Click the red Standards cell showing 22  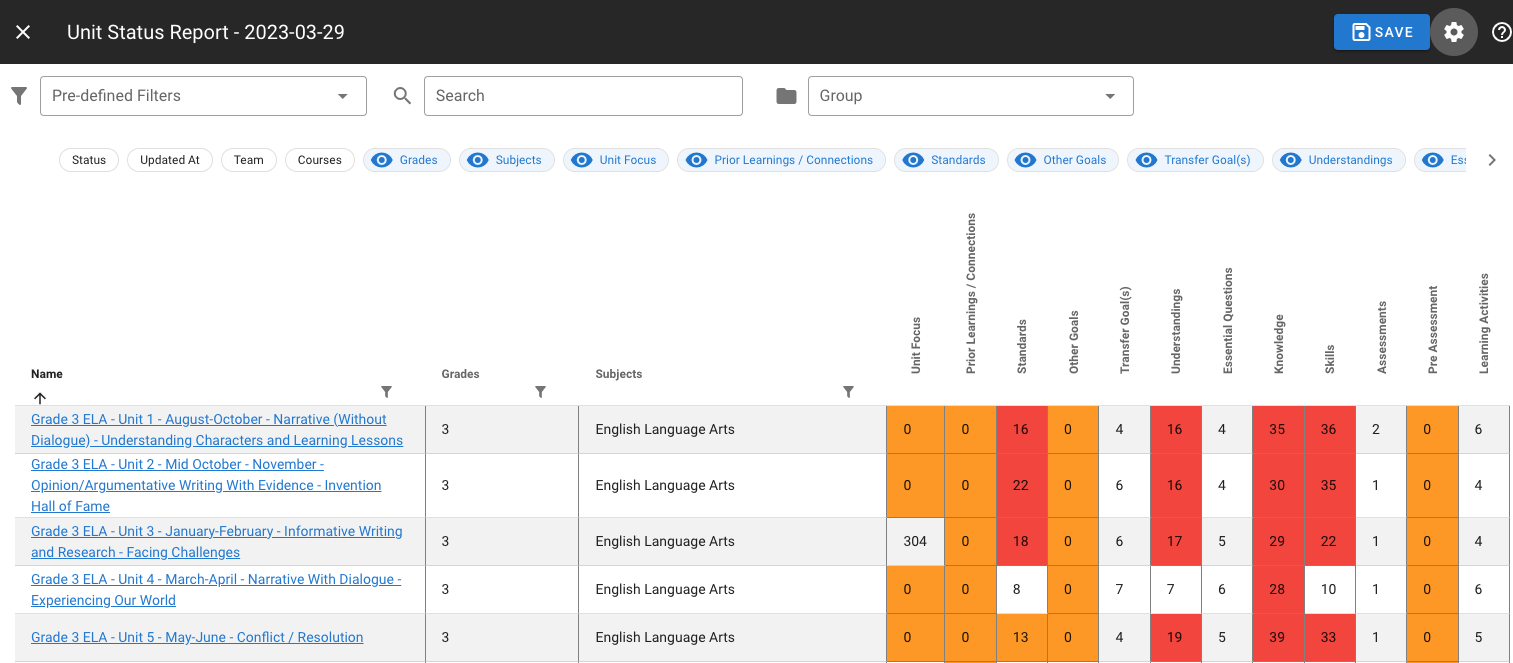pyautogui.click(x=1021, y=485)
